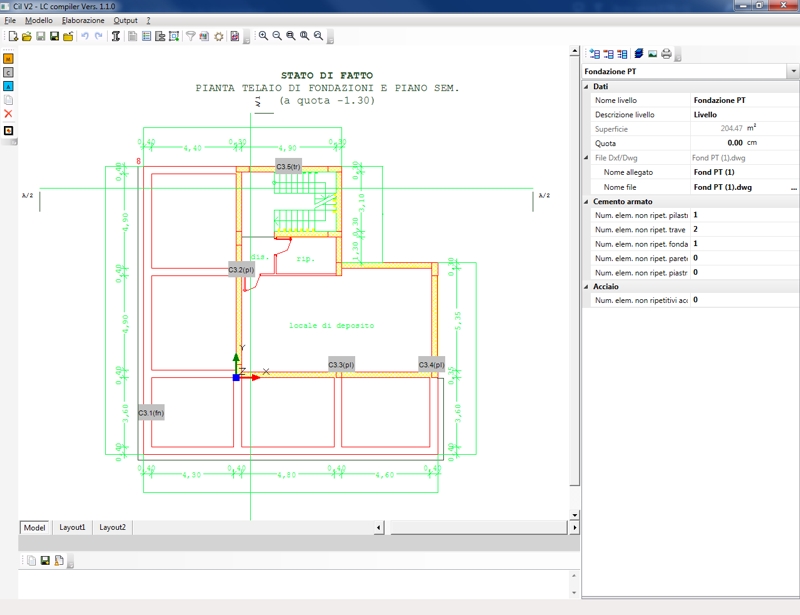The height and width of the screenshot is (615, 800).
Task: Select the C3.3(pl) element label in drawing
Action: click(x=342, y=365)
